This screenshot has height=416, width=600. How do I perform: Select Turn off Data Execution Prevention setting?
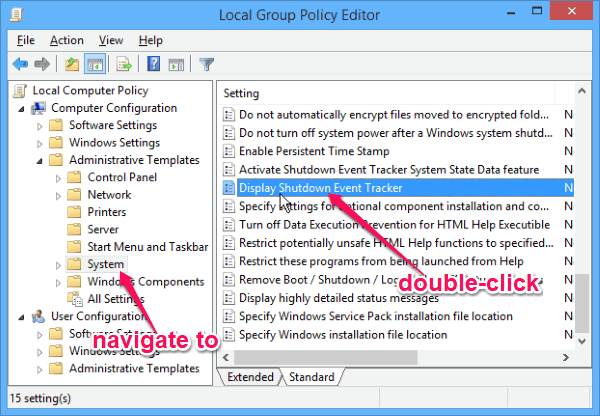(394, 225)
